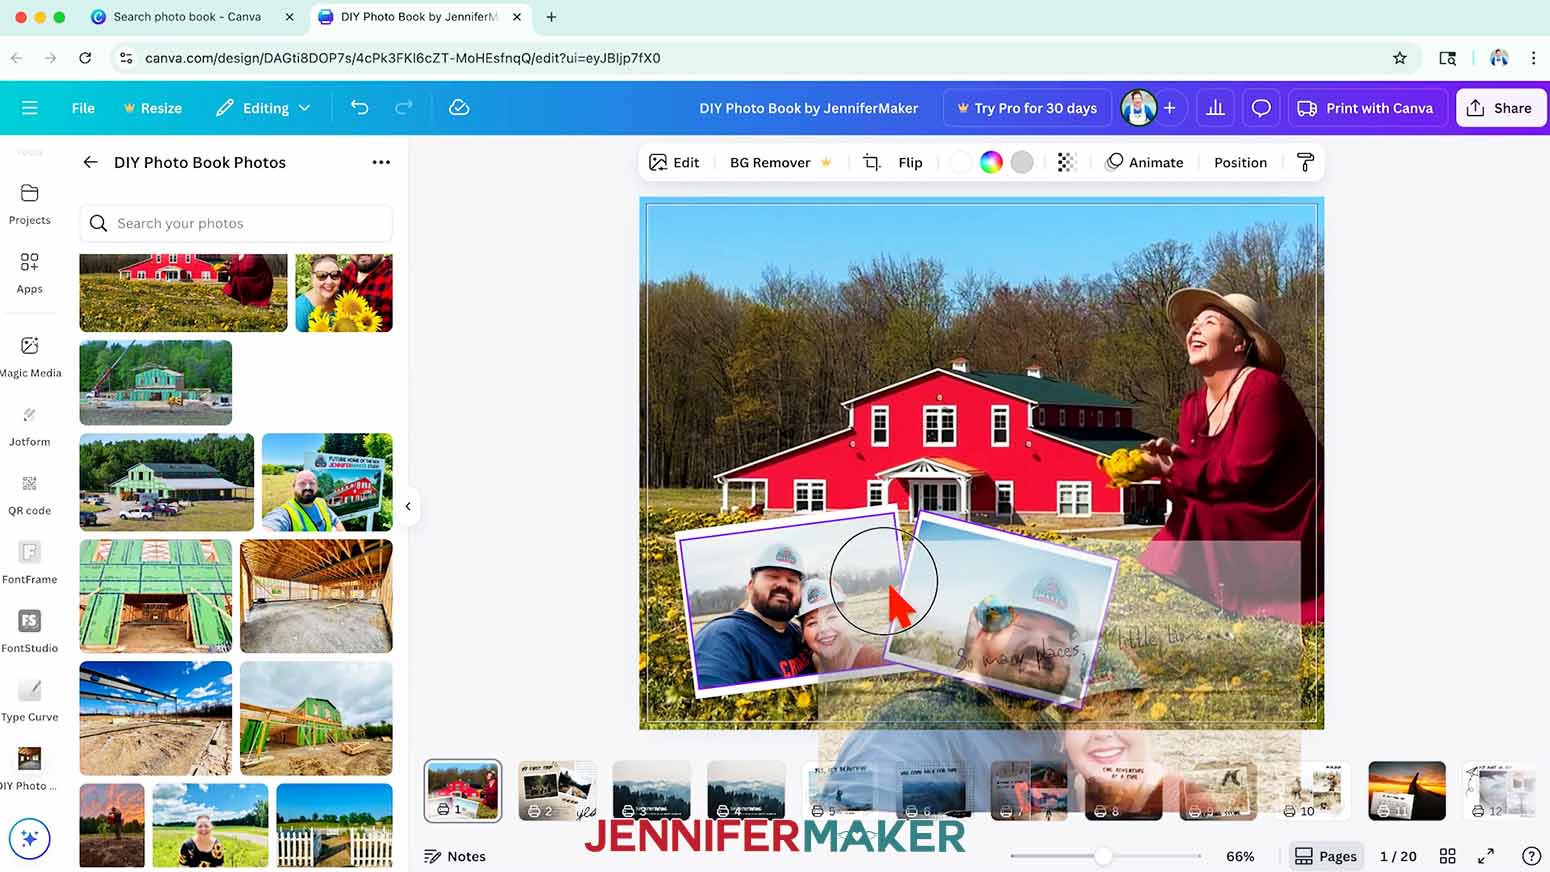
Task: Click Flip in the toolbar
Action: [x=910, y=162]
